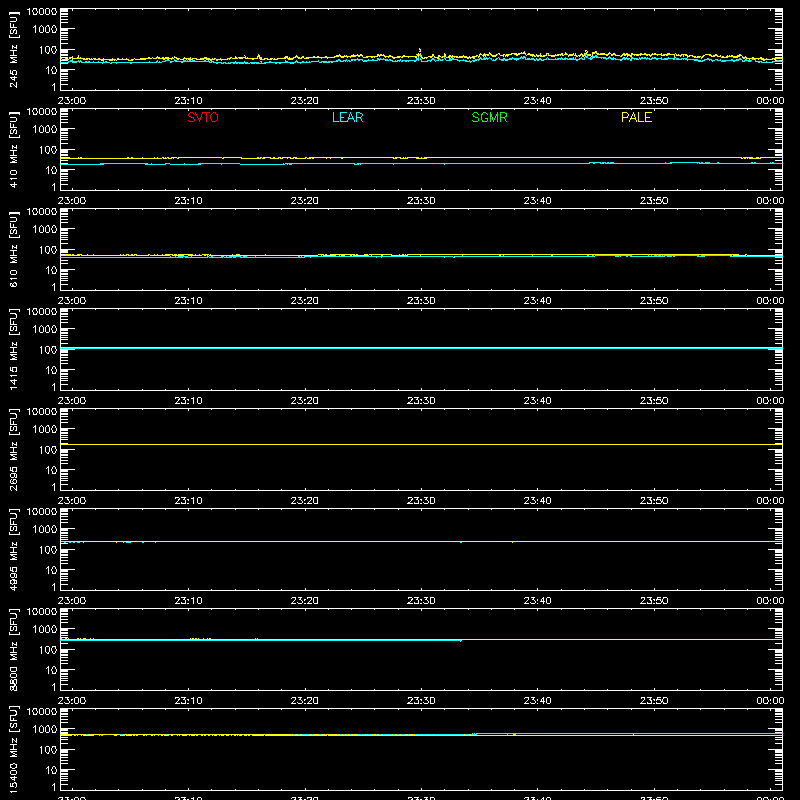
Task: Select the 4995 MHz [SFU] axis title
Action: (x=13, y=549)
